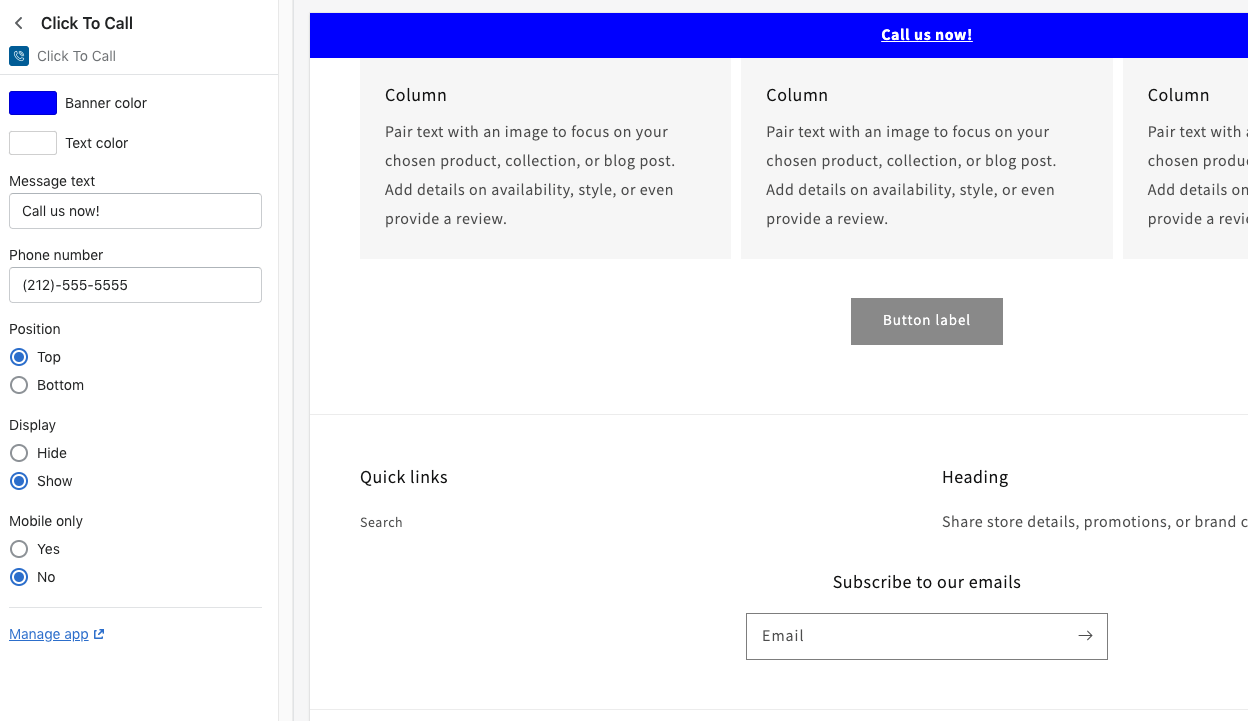Open the Manage app link
Image resolution: width=1248 pixels, height=721 pixels.
[x=48, y=633]
